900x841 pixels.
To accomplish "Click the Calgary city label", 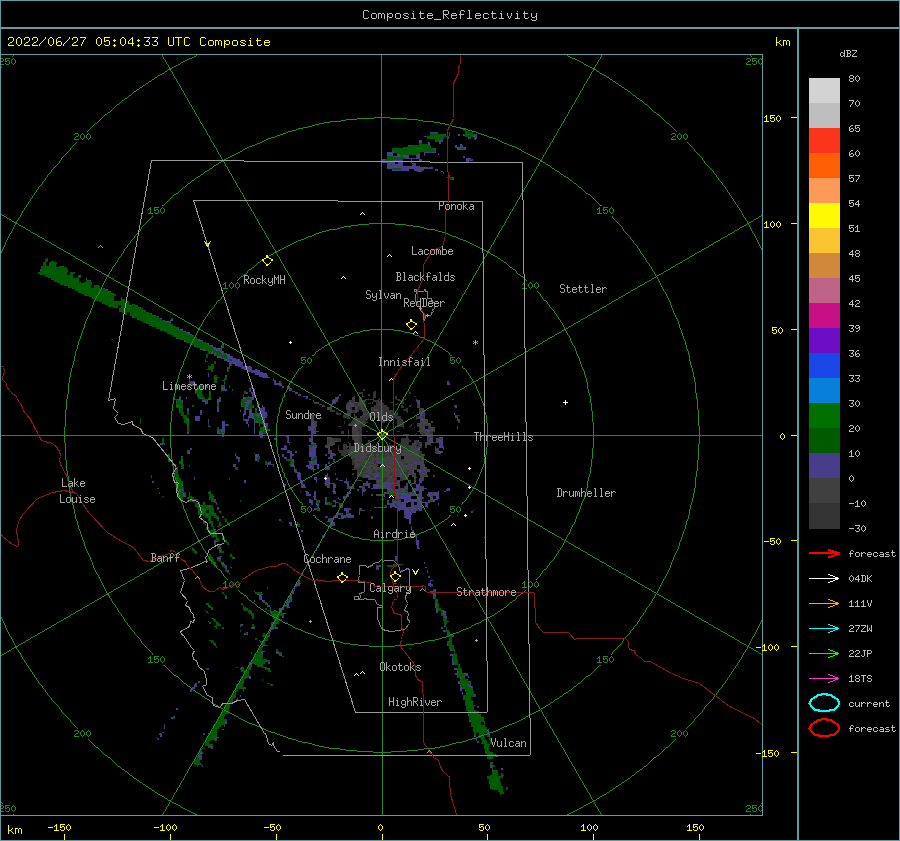I will [390, 588].
